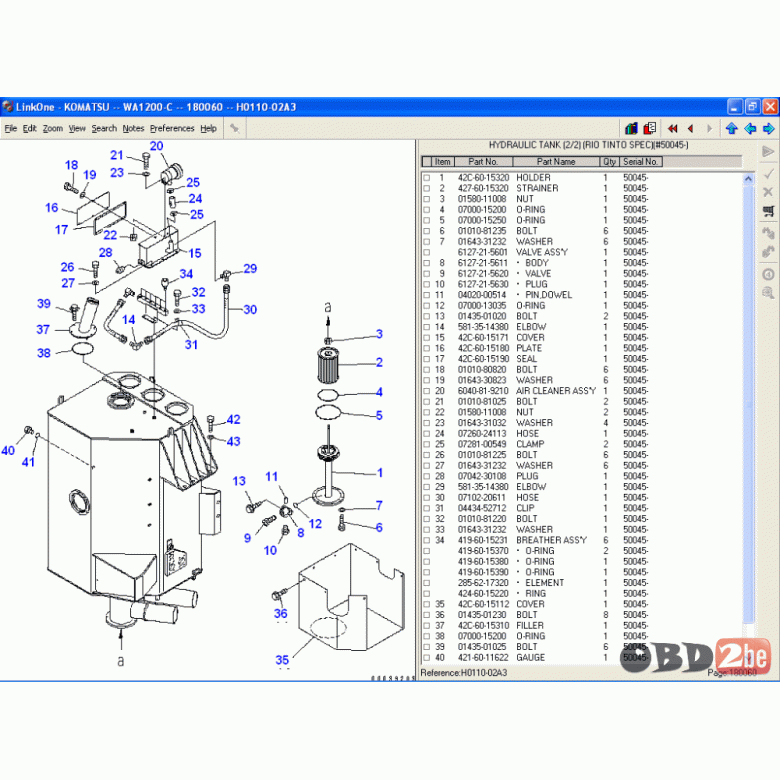Screen dimensions: 780x780
Task: Go to previous page with red arrow
Action: [690, 129]
